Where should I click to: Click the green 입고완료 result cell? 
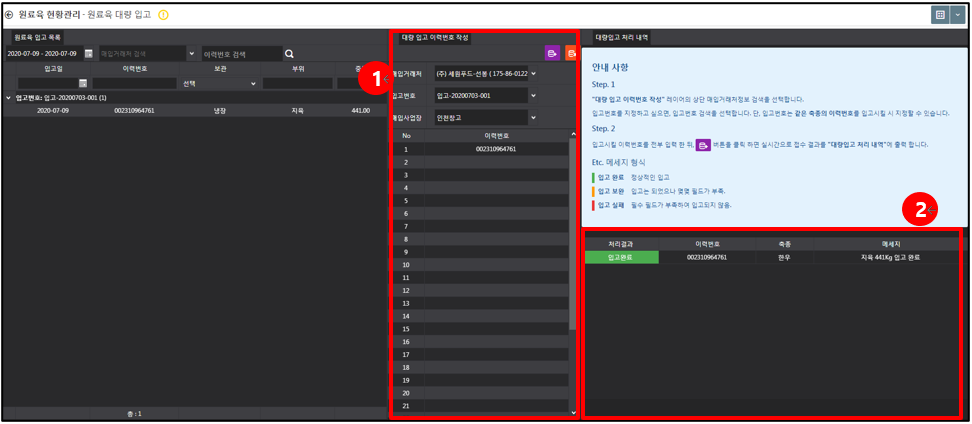pyautogui.click(x=622, y=257)
